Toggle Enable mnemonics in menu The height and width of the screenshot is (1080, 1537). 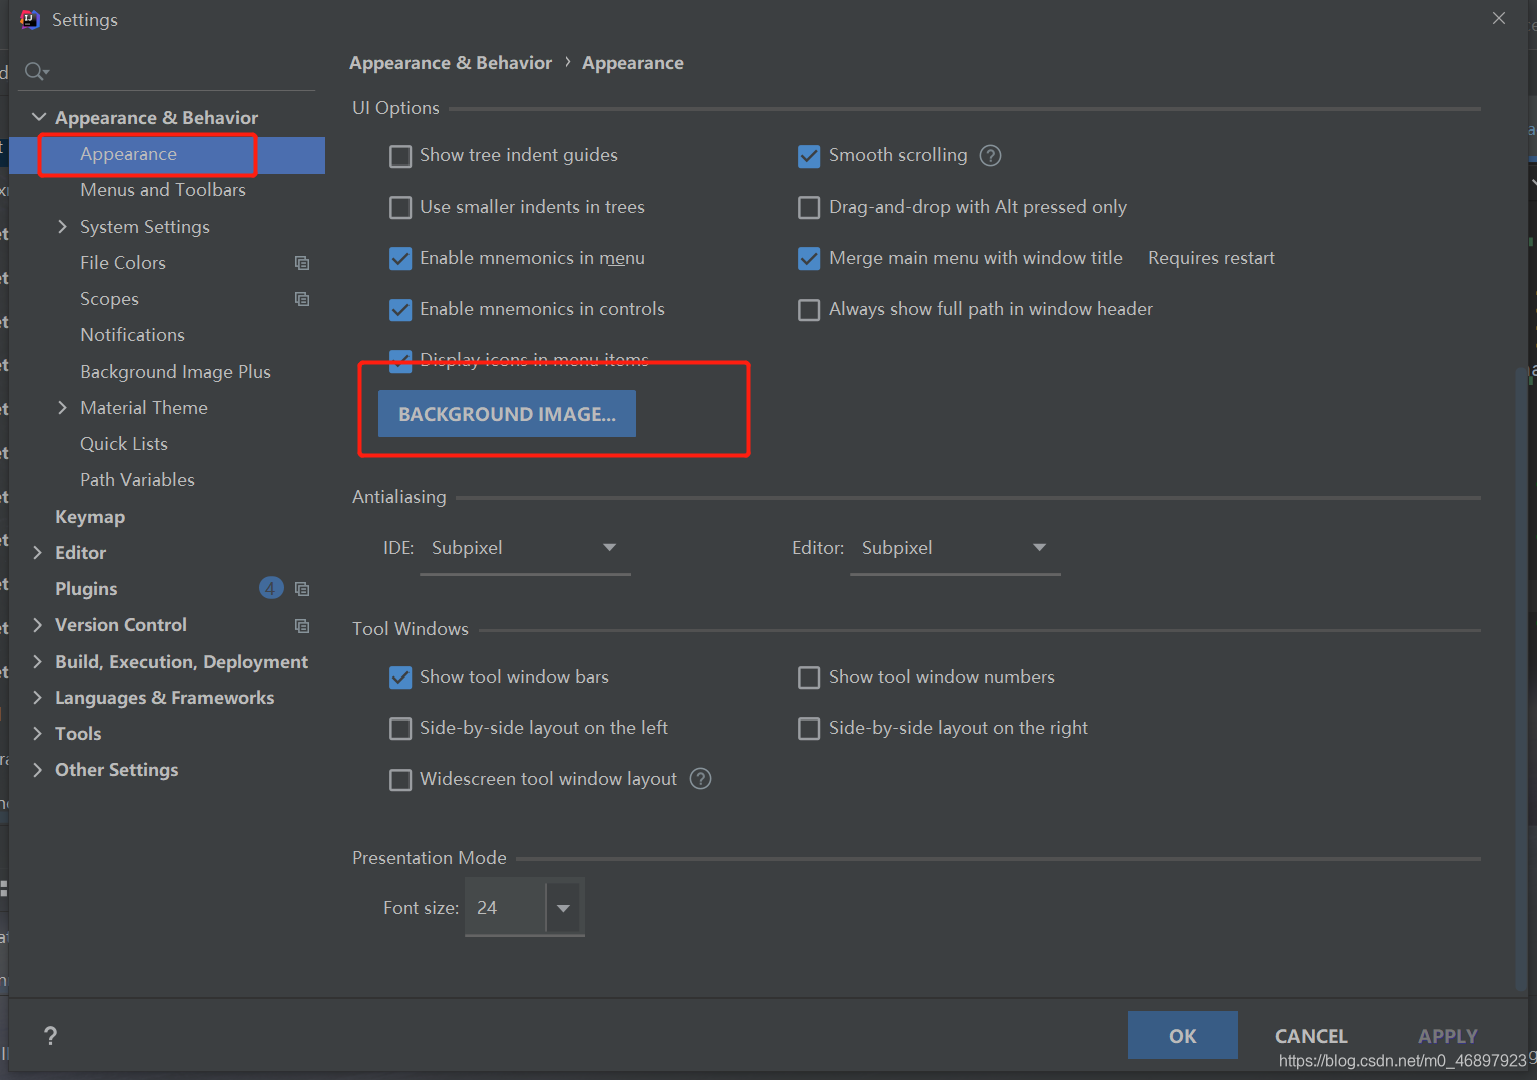(x=400, y=258)
